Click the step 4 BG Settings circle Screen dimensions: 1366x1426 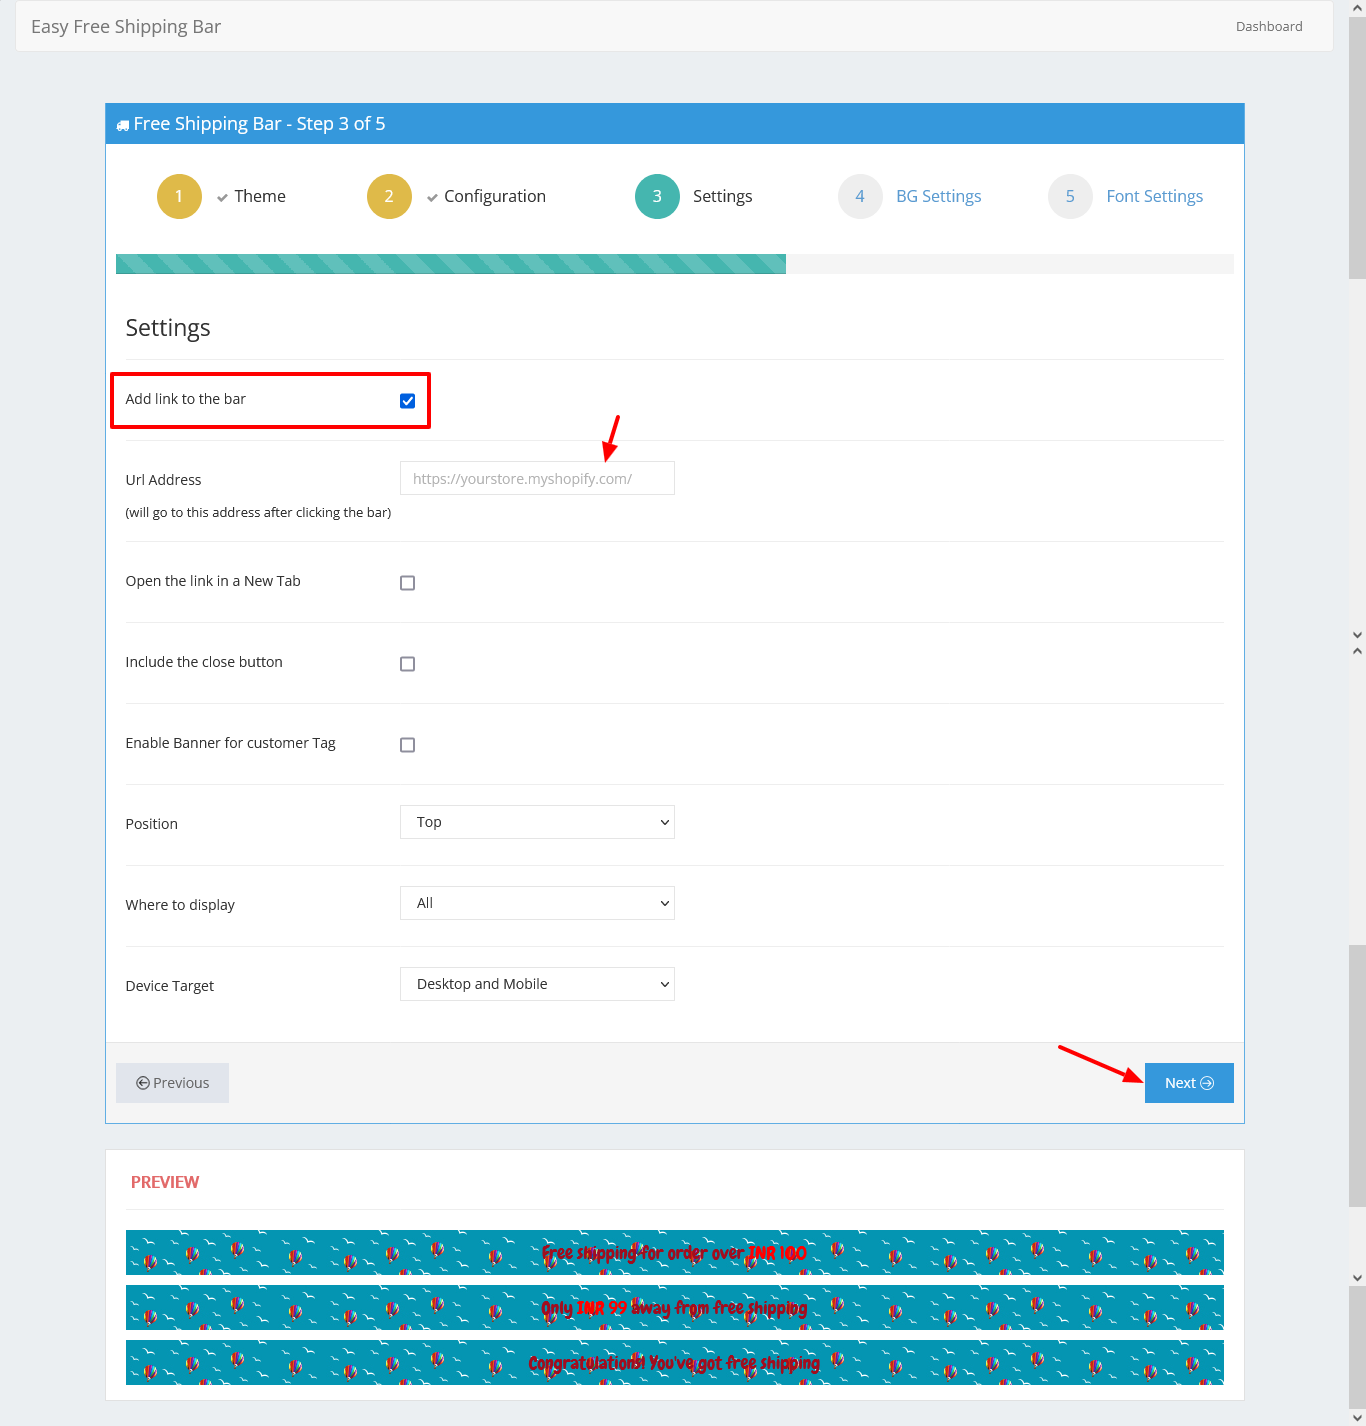(860, 196)
